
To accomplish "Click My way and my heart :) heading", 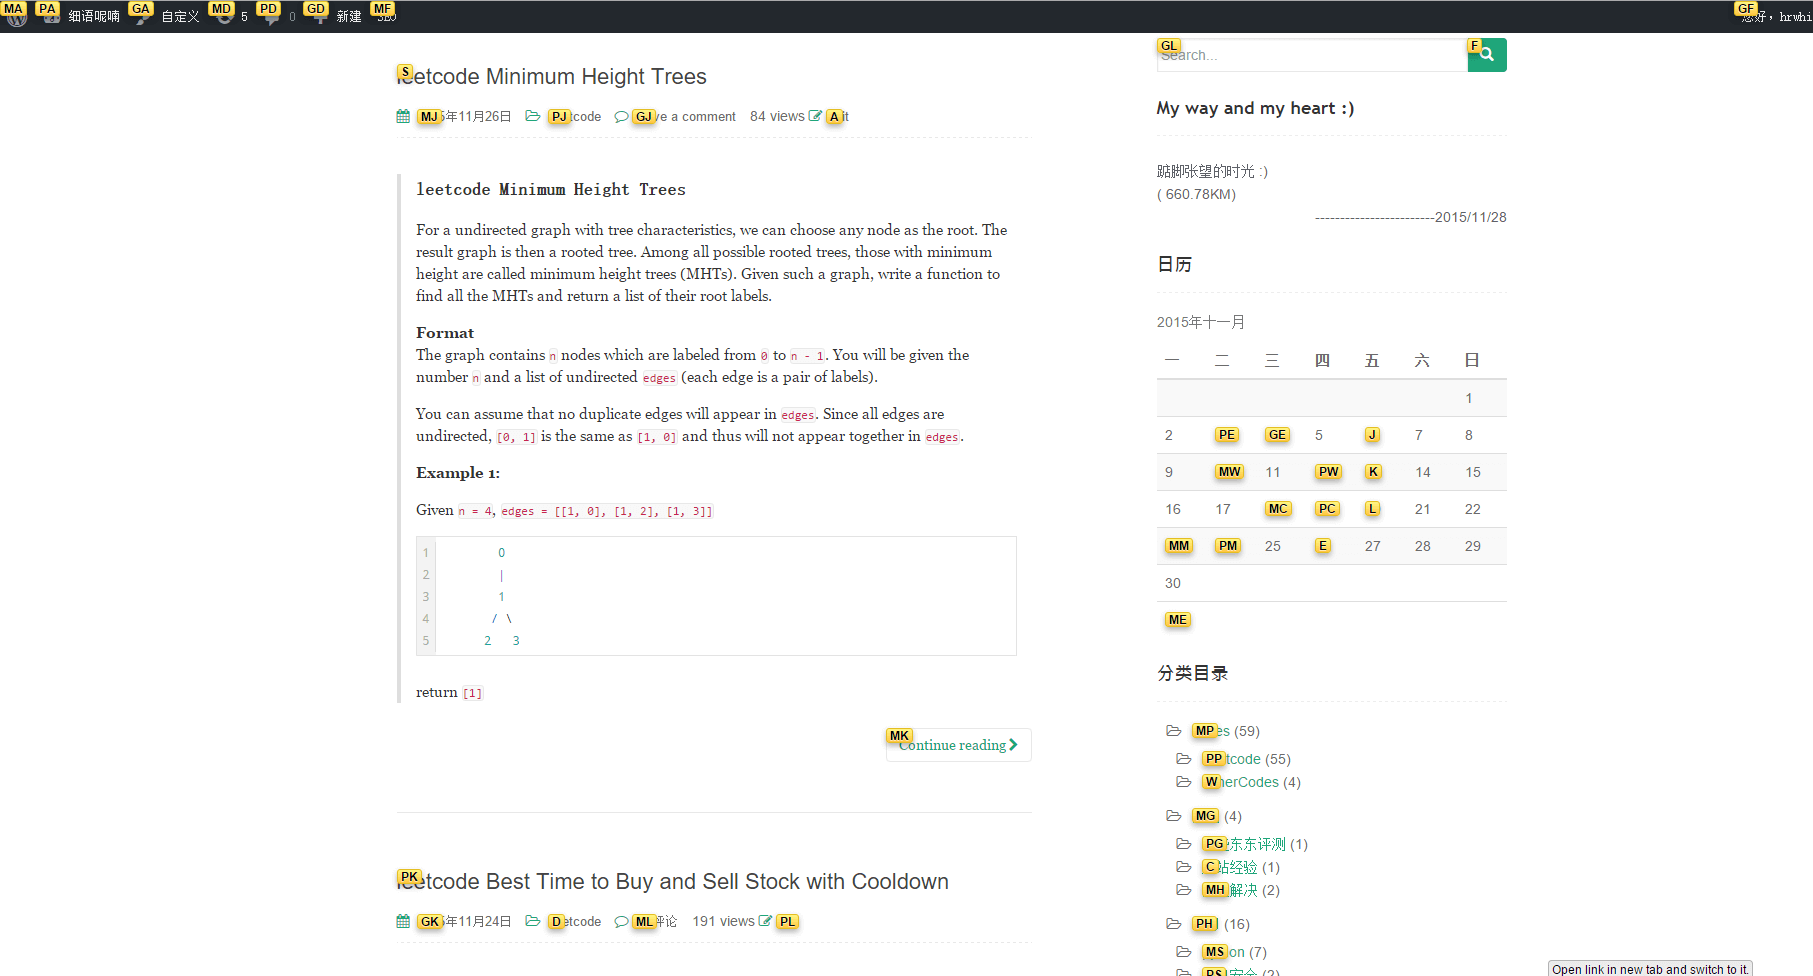I will pyautogui.click(x=1255, y=108).
